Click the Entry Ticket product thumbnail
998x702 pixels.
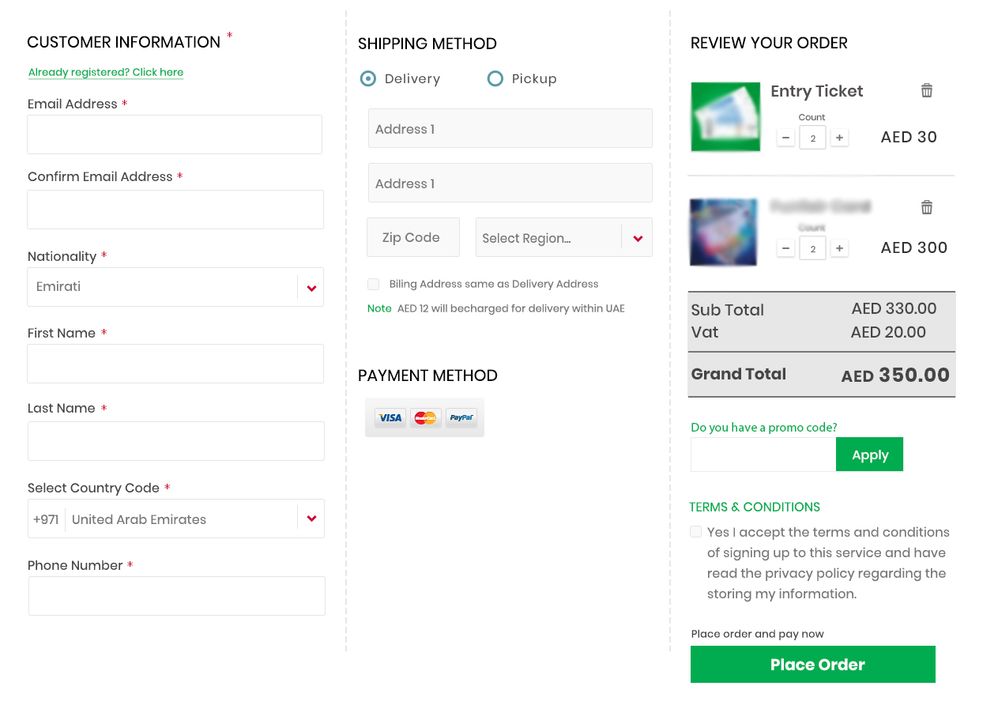pyautogui.click(x=725, y=116)
